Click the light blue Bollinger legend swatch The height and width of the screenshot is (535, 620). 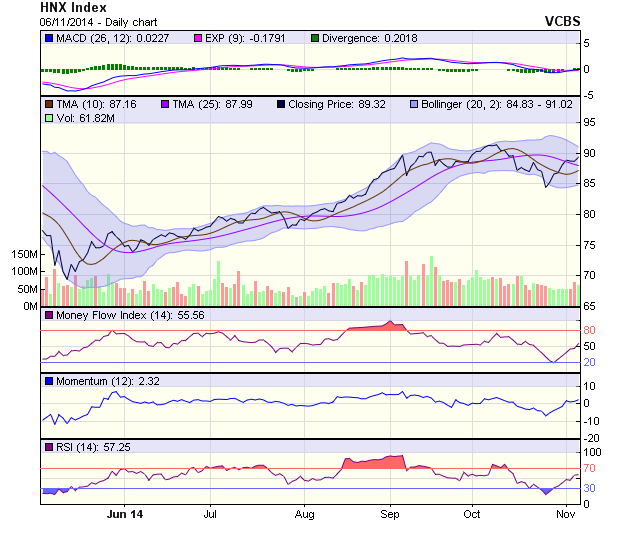click(416, 104)
